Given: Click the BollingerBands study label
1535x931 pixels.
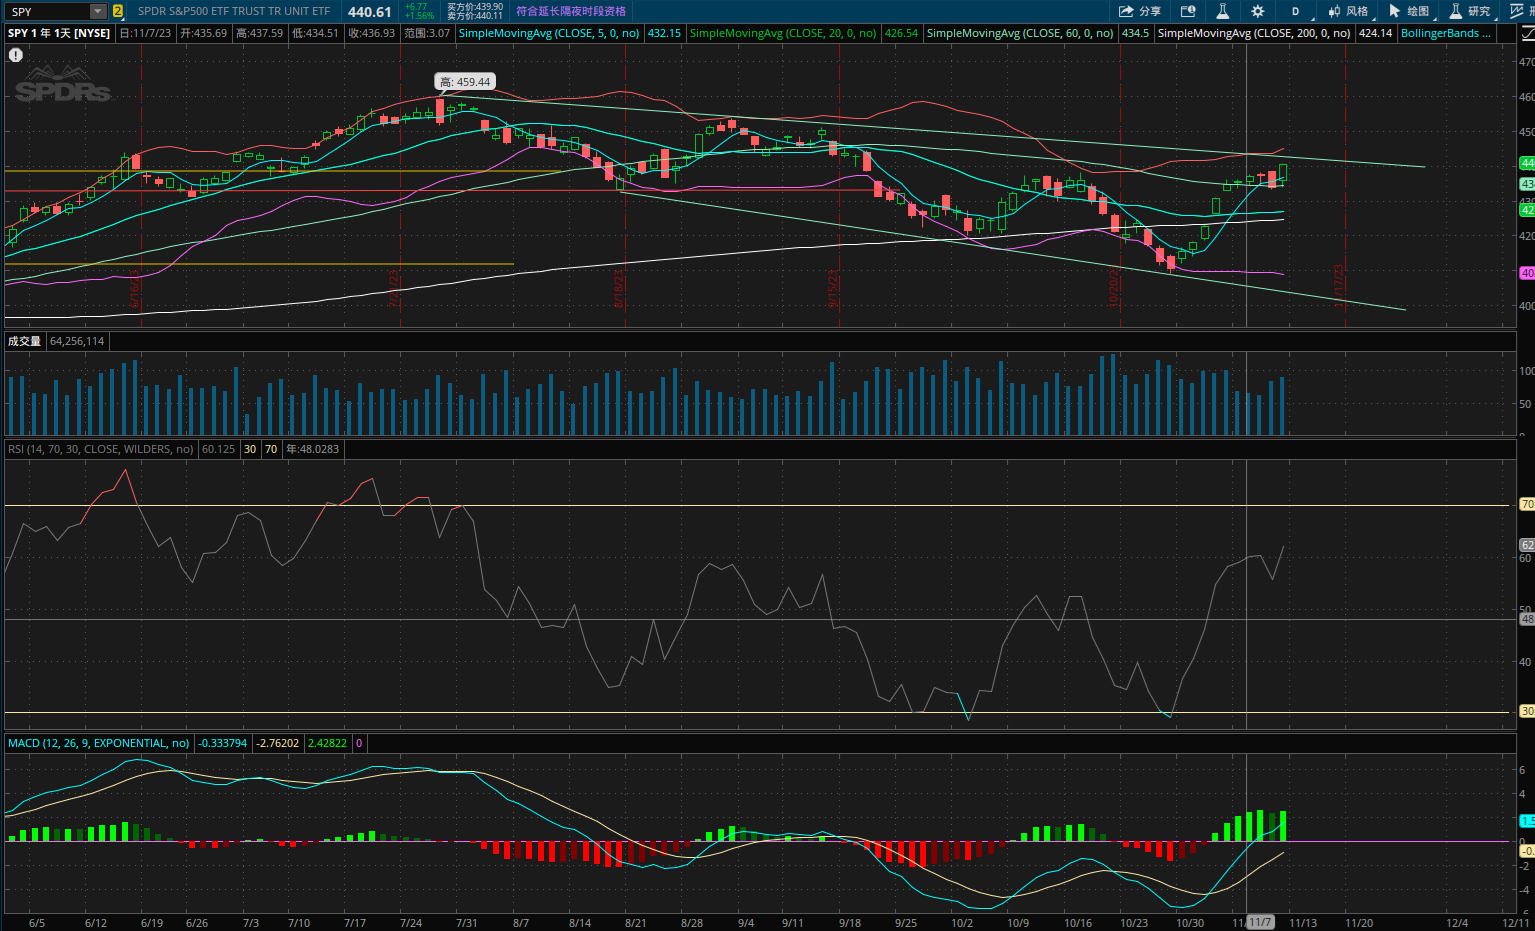Looking at the screenshot, I should pos(1446,33).
